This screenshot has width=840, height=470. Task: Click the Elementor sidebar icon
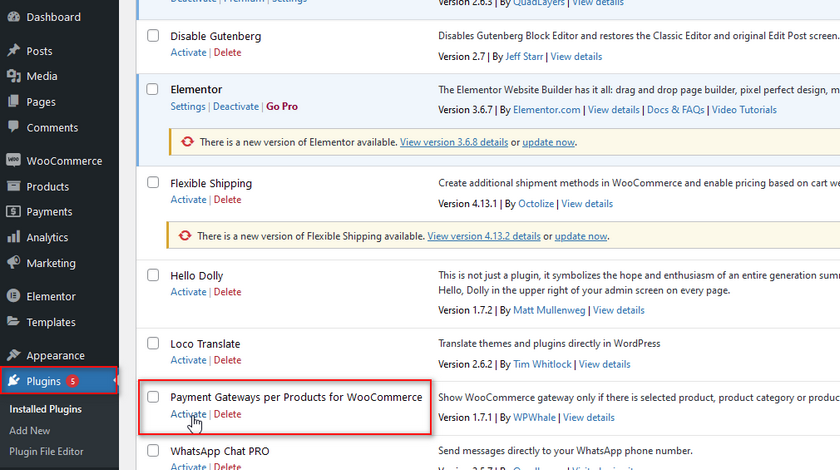13,296
